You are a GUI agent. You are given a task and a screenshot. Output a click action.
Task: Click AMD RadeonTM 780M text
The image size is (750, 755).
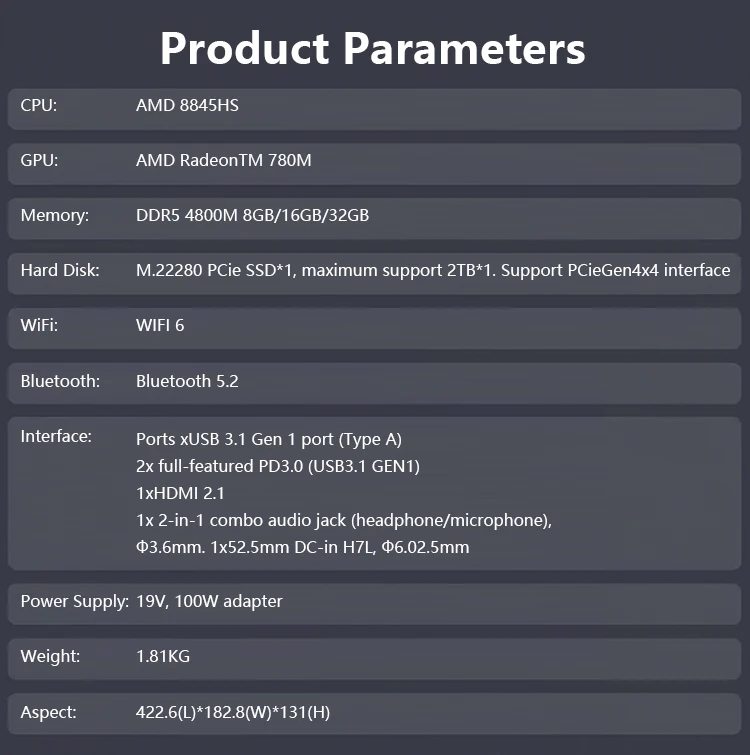(224, 160)
